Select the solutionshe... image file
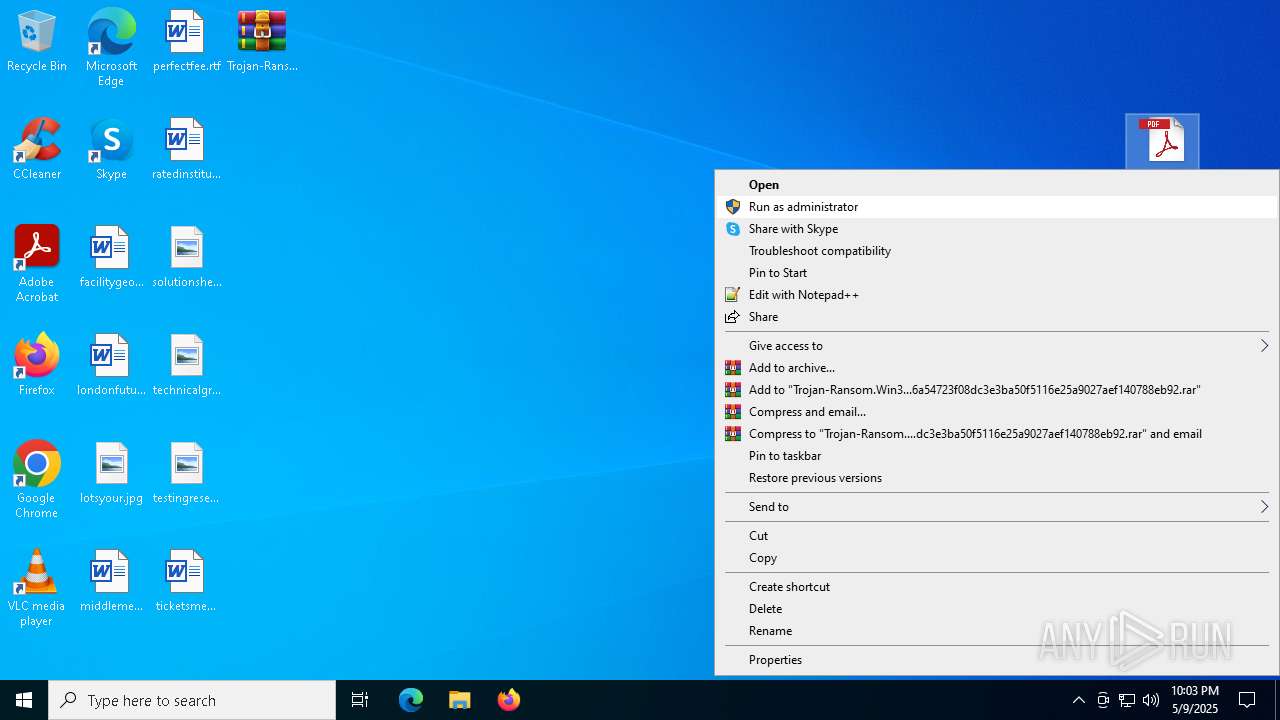Screen dimensions: 1280x720 [186, 258]
